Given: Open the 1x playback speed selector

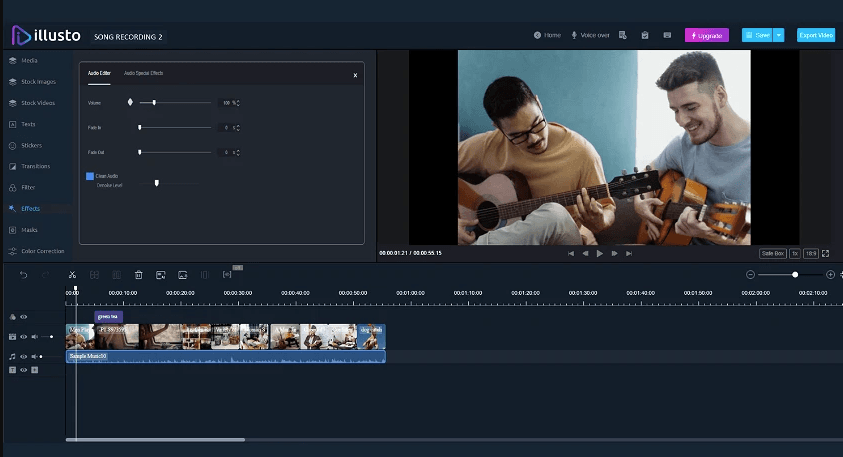Looking at the screenshot, I should (x=795, y=253).
